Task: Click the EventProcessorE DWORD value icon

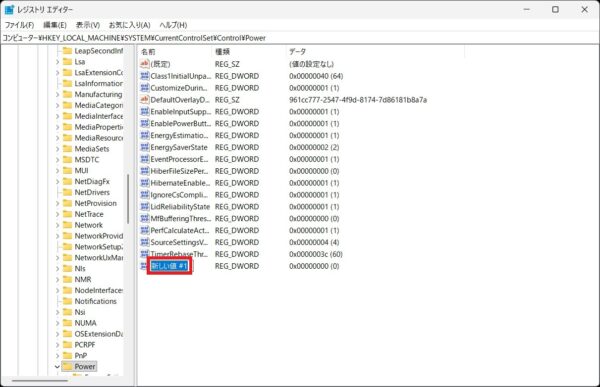Action: coord(145,159)
